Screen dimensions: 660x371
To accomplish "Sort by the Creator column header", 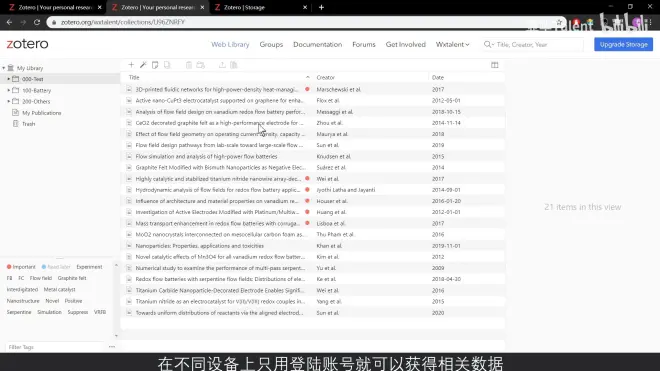I will [x=325, y=77].
